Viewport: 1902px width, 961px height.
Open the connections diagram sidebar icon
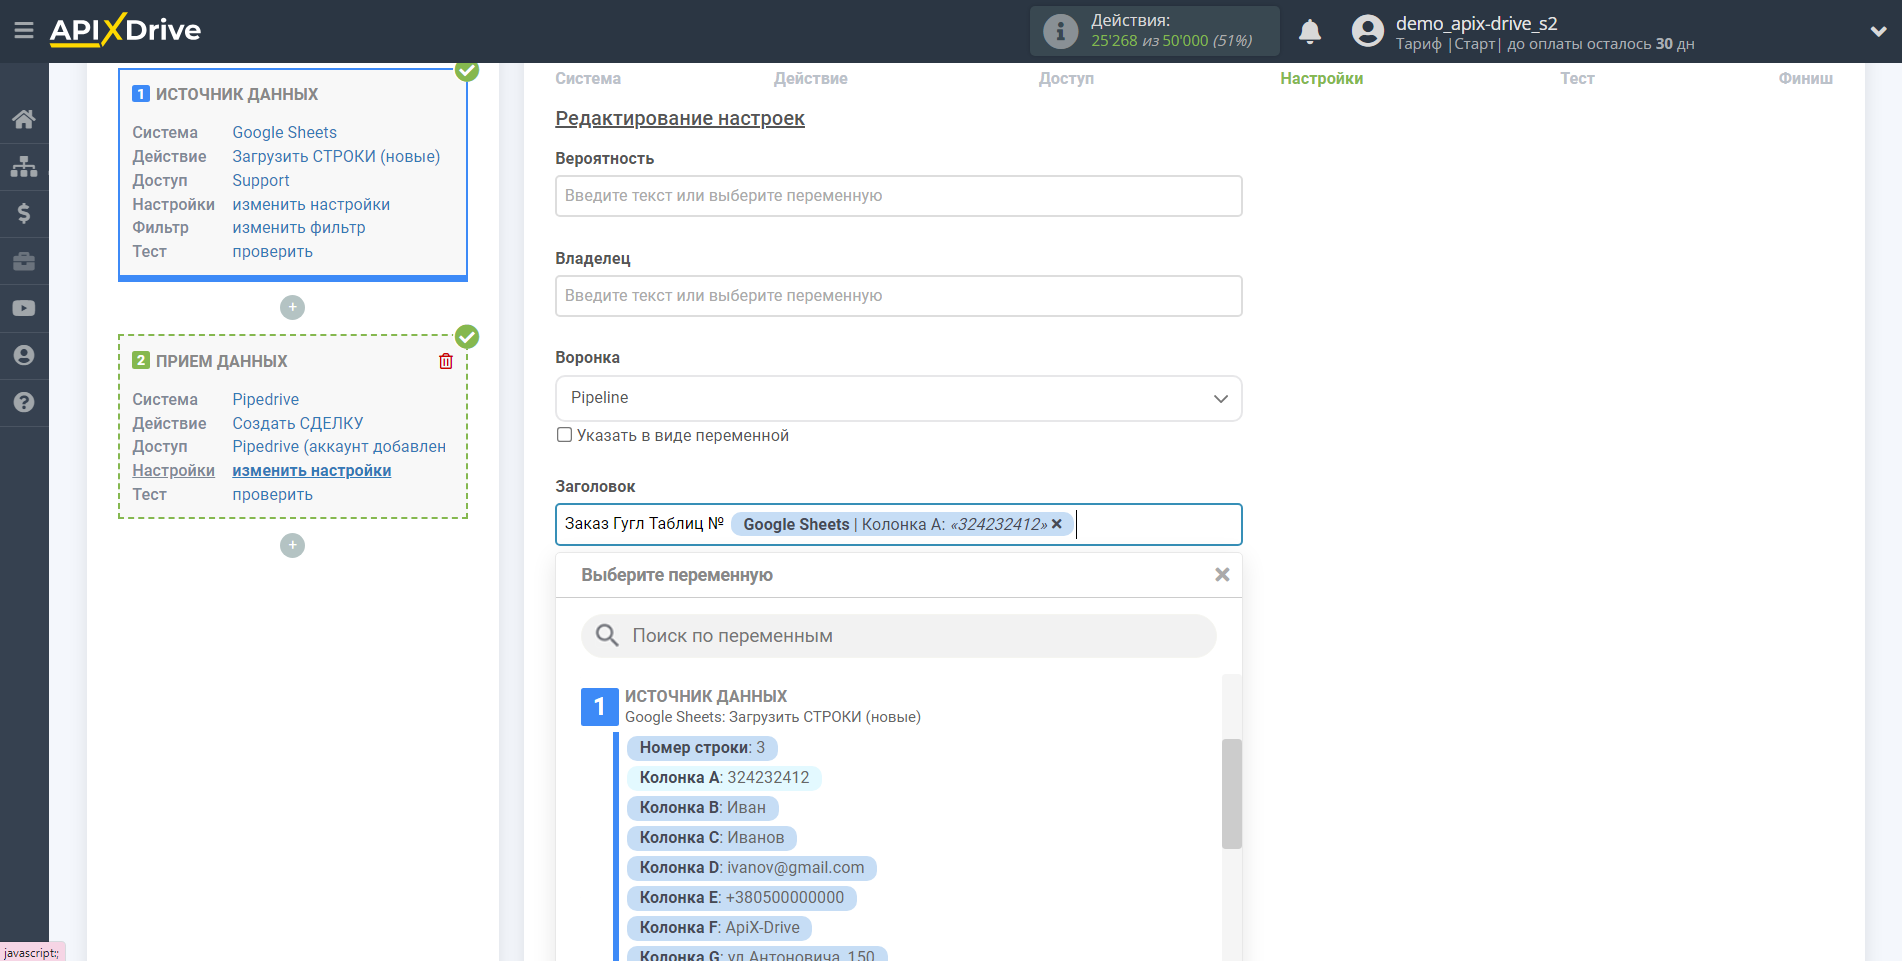point(24,166)
